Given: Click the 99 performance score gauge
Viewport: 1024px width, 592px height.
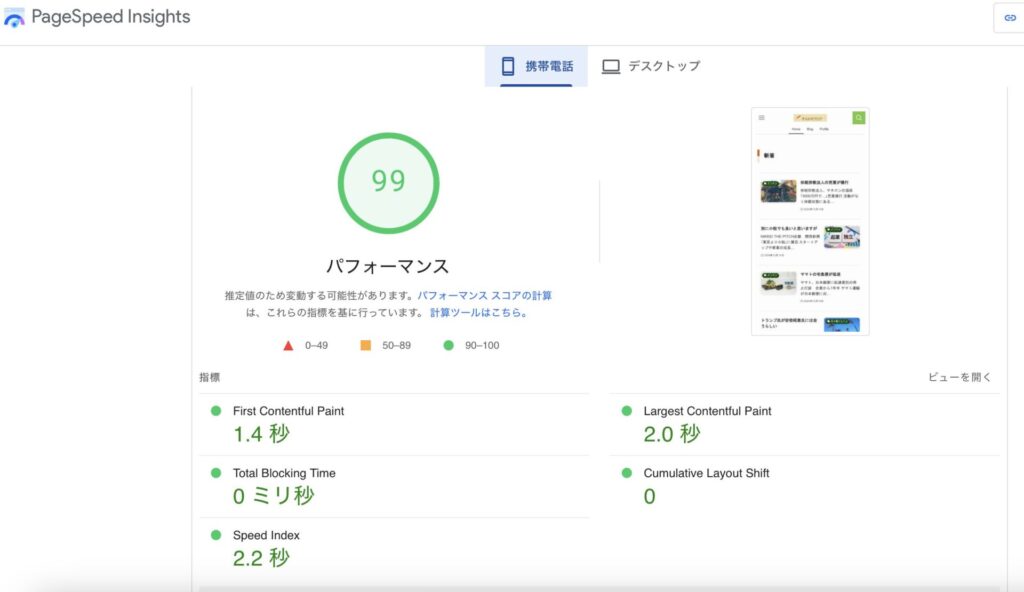Looking at the screenshot, I should (x=388, y=182).
